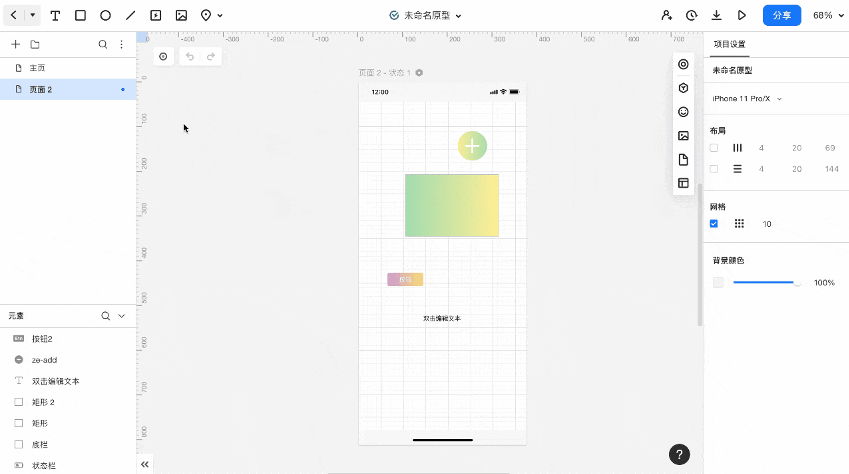Enable the column layout checkbox

pos(714,148)
